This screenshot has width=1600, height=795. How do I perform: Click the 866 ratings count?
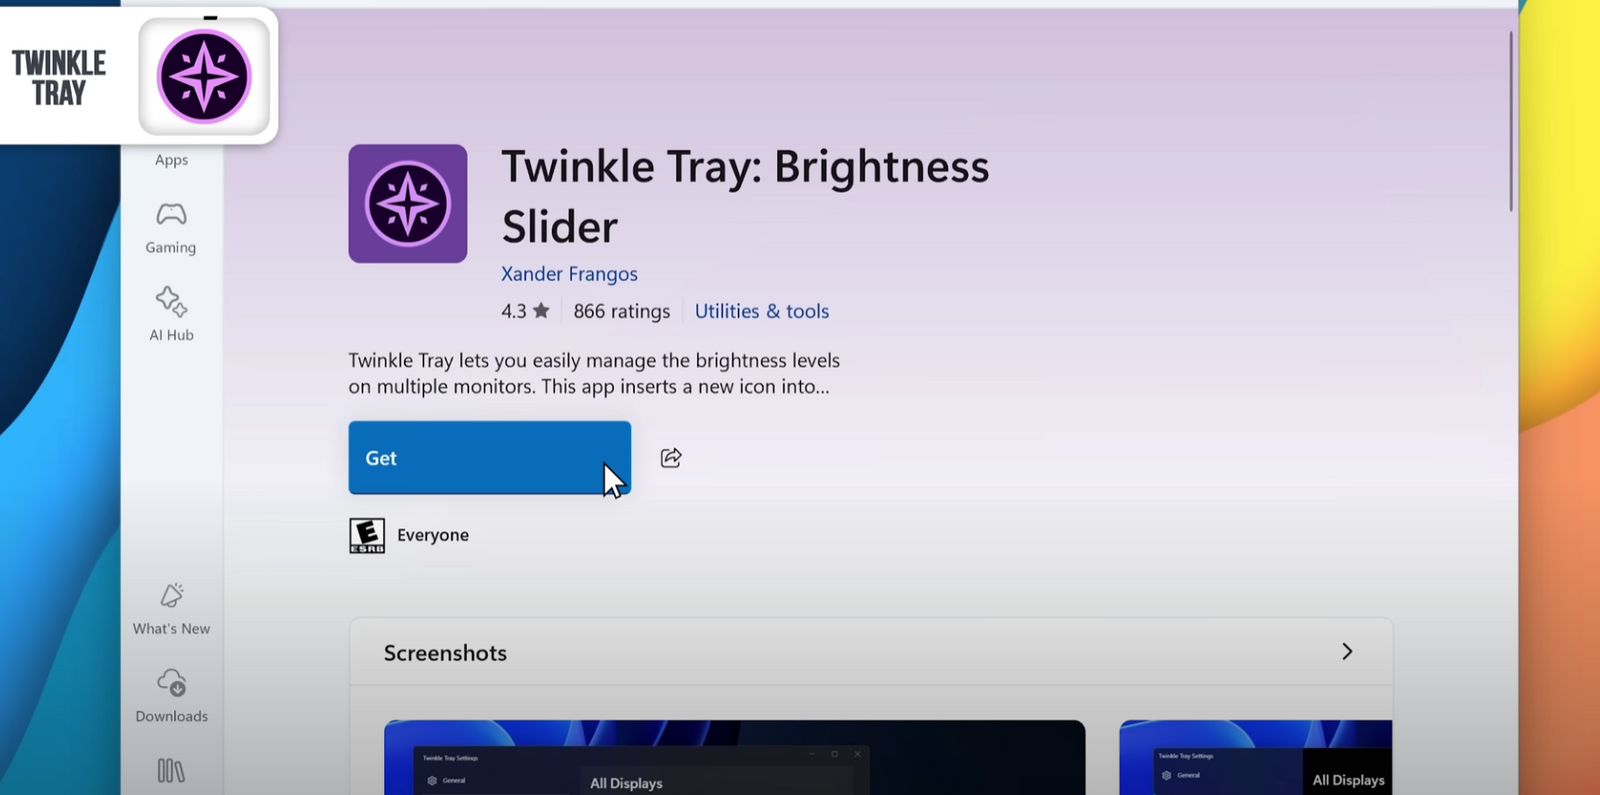pos(621,311)
